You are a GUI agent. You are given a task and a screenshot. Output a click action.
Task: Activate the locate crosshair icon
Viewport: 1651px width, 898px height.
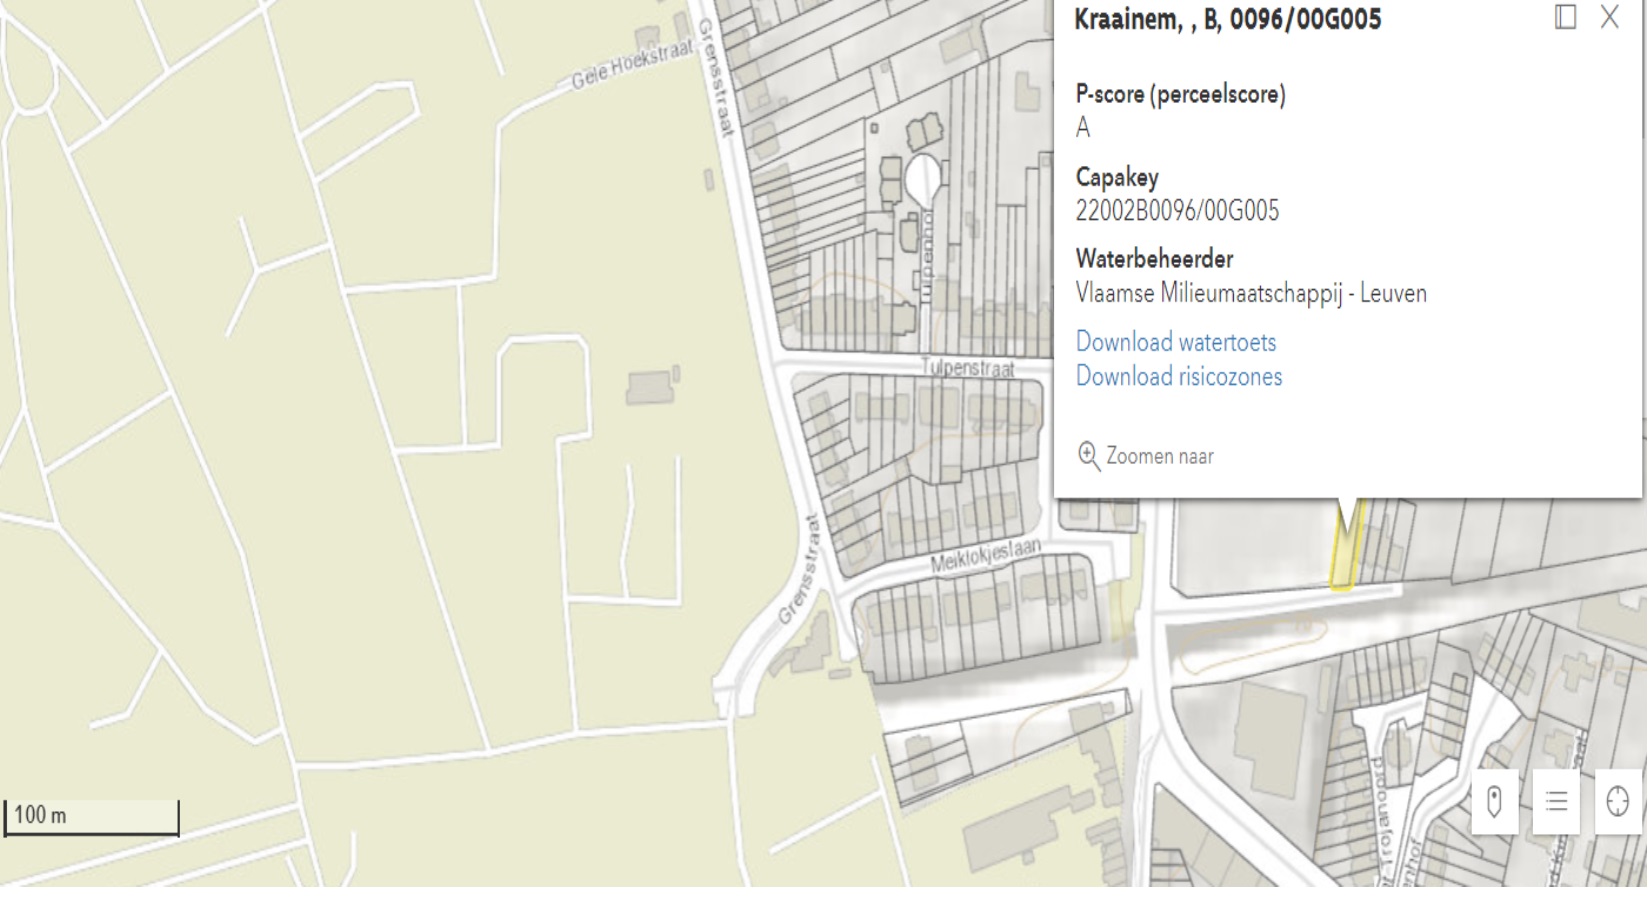coord(1617,801)
